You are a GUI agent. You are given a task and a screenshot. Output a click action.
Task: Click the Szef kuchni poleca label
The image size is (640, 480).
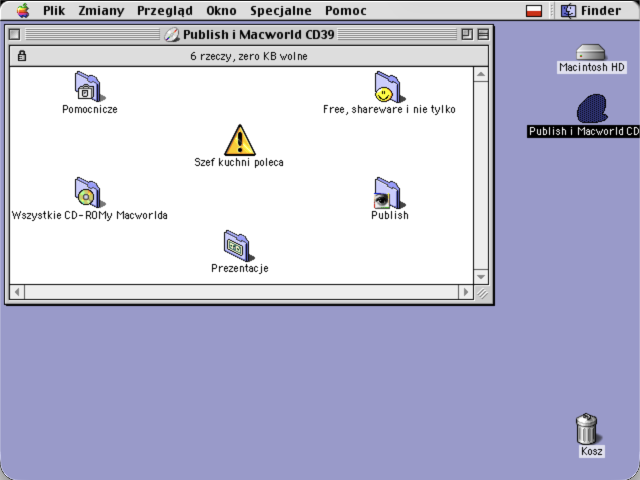[x=239, y=162]
